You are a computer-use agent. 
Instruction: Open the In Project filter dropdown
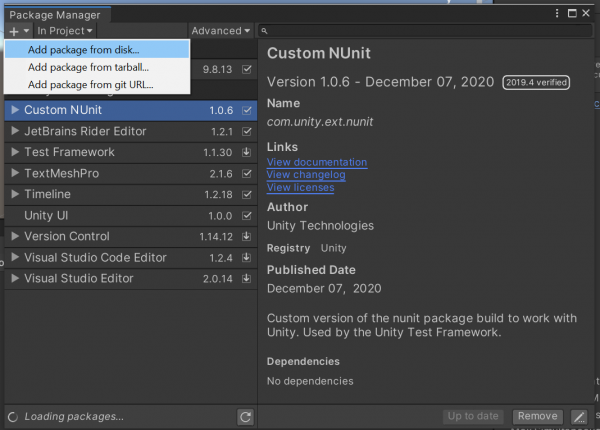64,31
